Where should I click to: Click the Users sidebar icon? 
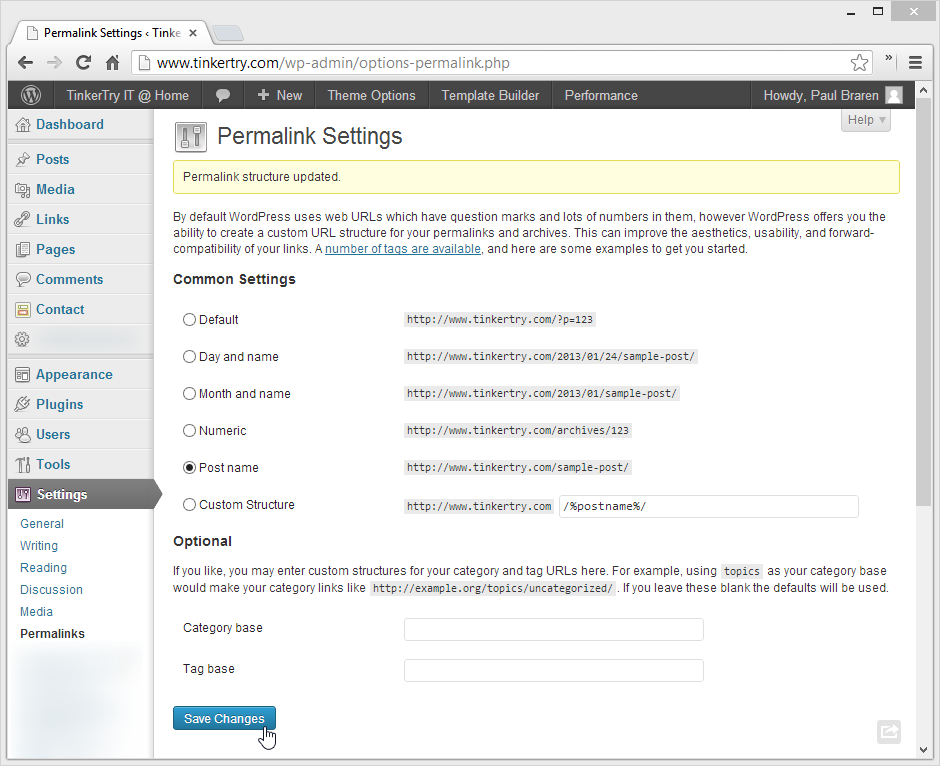[x=23, y=435]
